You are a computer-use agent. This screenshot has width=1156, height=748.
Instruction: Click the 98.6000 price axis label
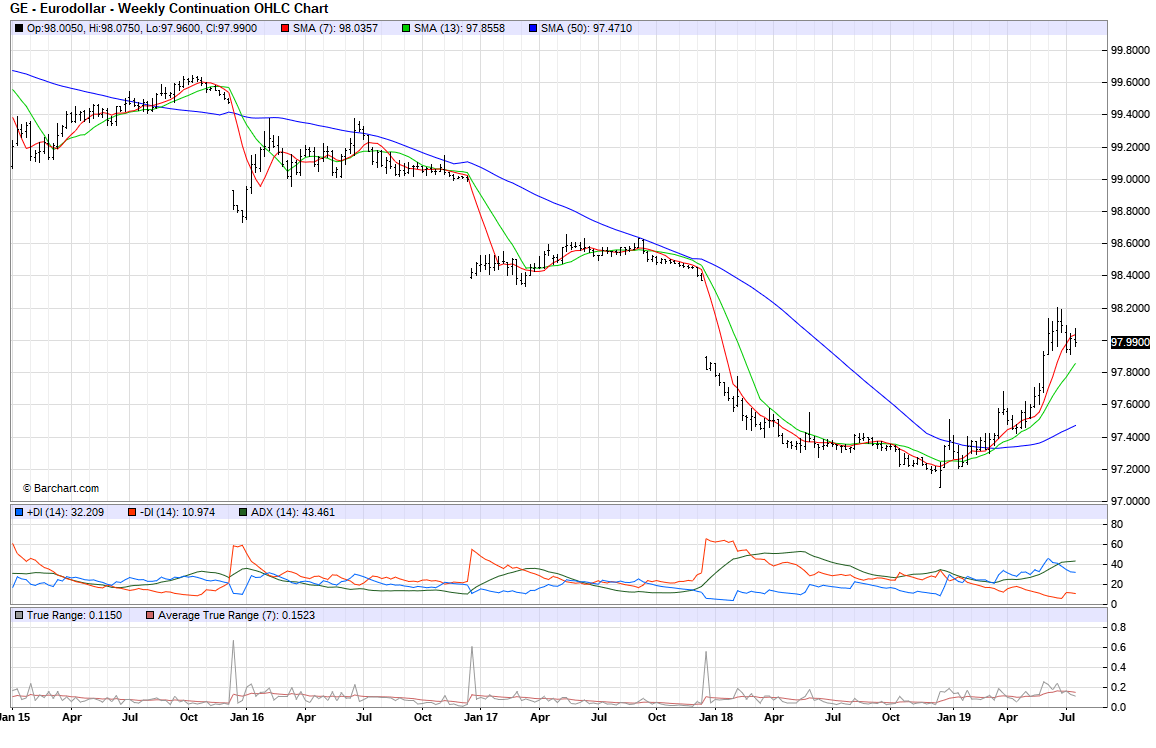coord(1130,243)
